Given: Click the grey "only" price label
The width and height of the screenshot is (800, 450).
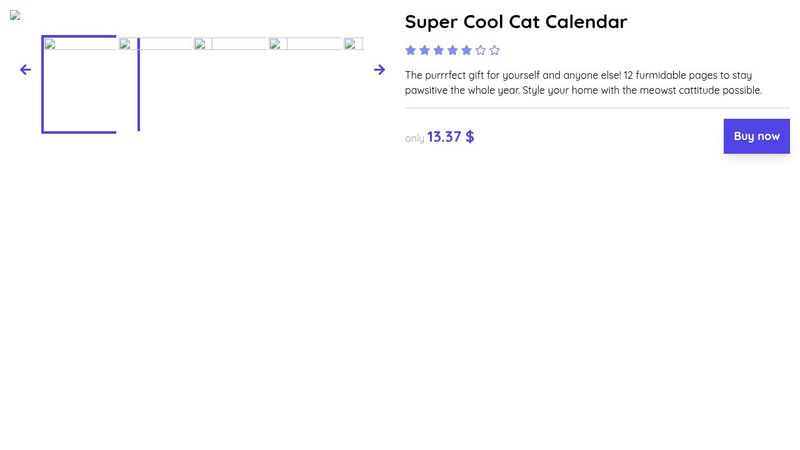Looking at the screenshot, I should [414, 138].
